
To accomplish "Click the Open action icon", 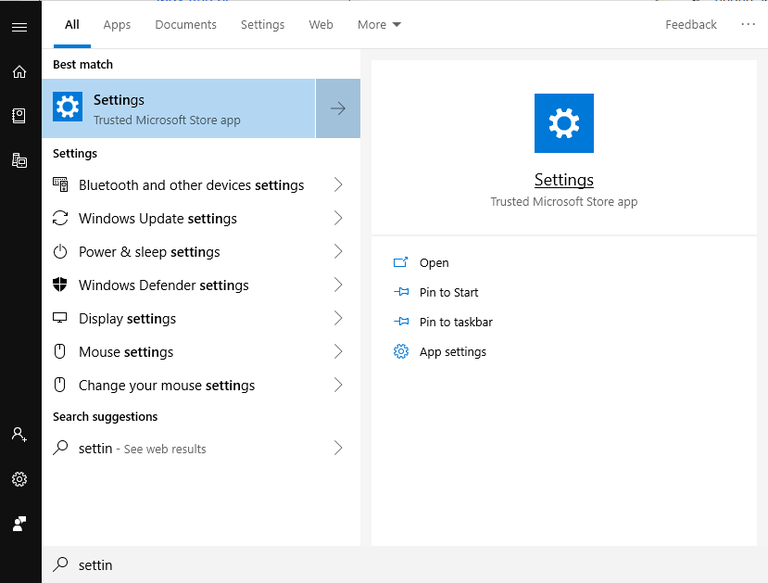I will (401, 263).
